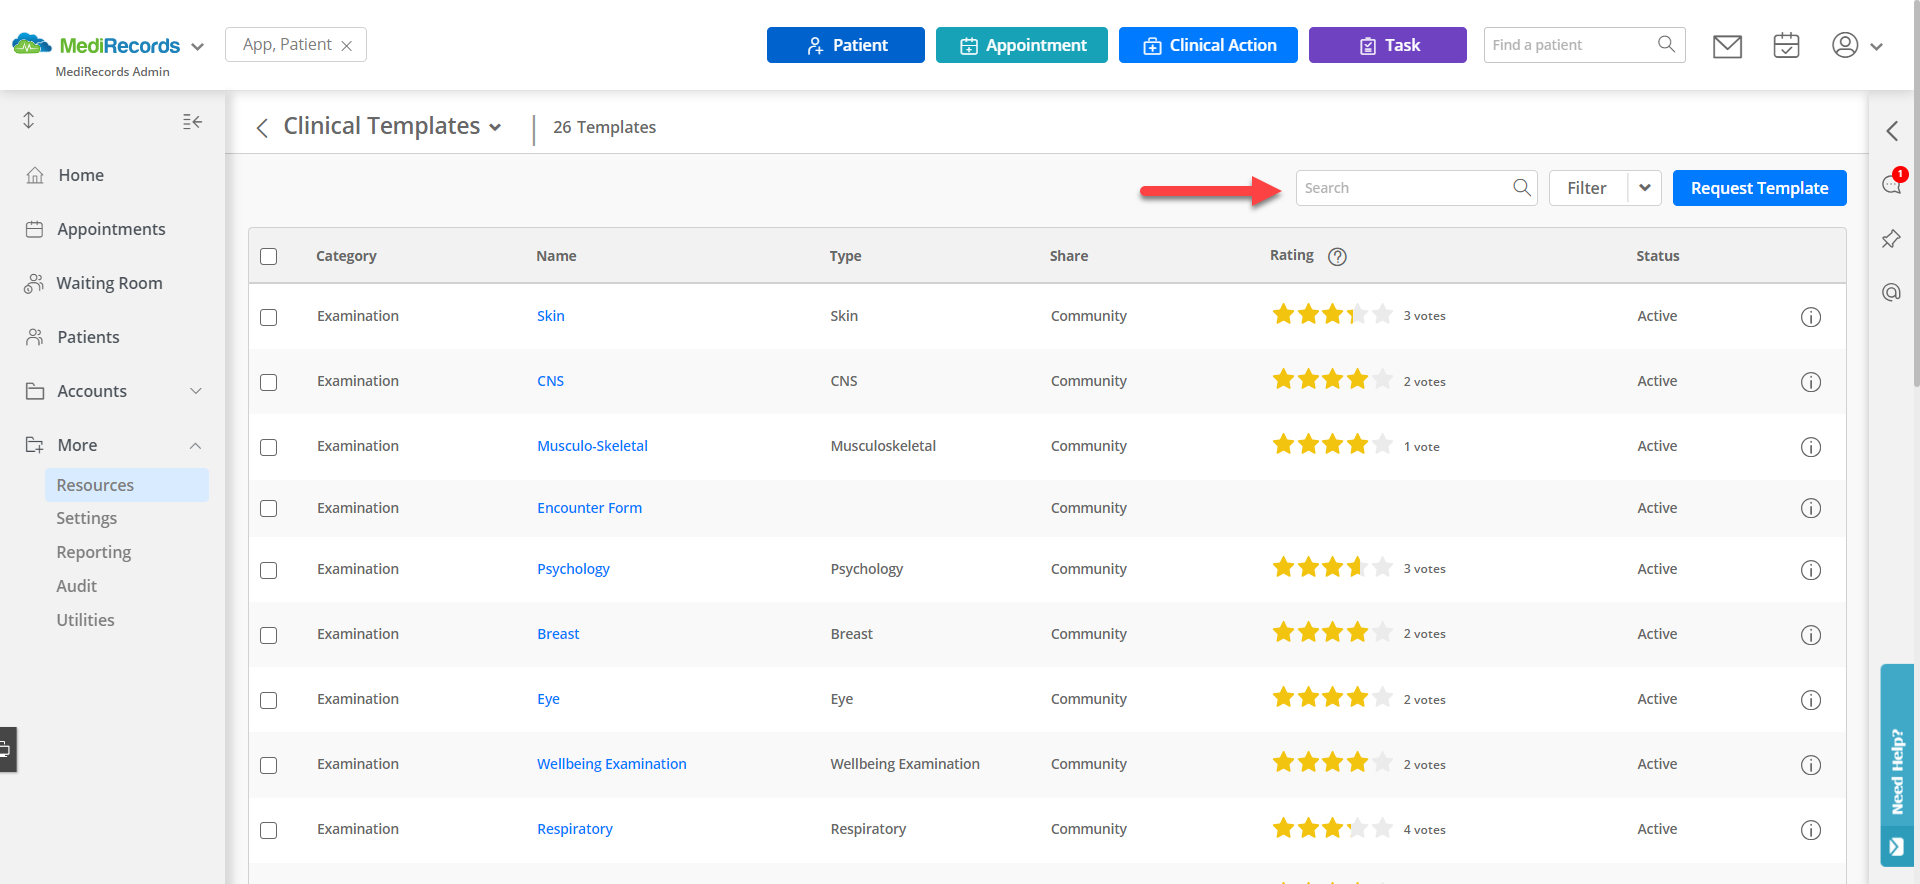1920x884 pixels.
Task: Select Utilities submenu item
Action: (86, 620)
